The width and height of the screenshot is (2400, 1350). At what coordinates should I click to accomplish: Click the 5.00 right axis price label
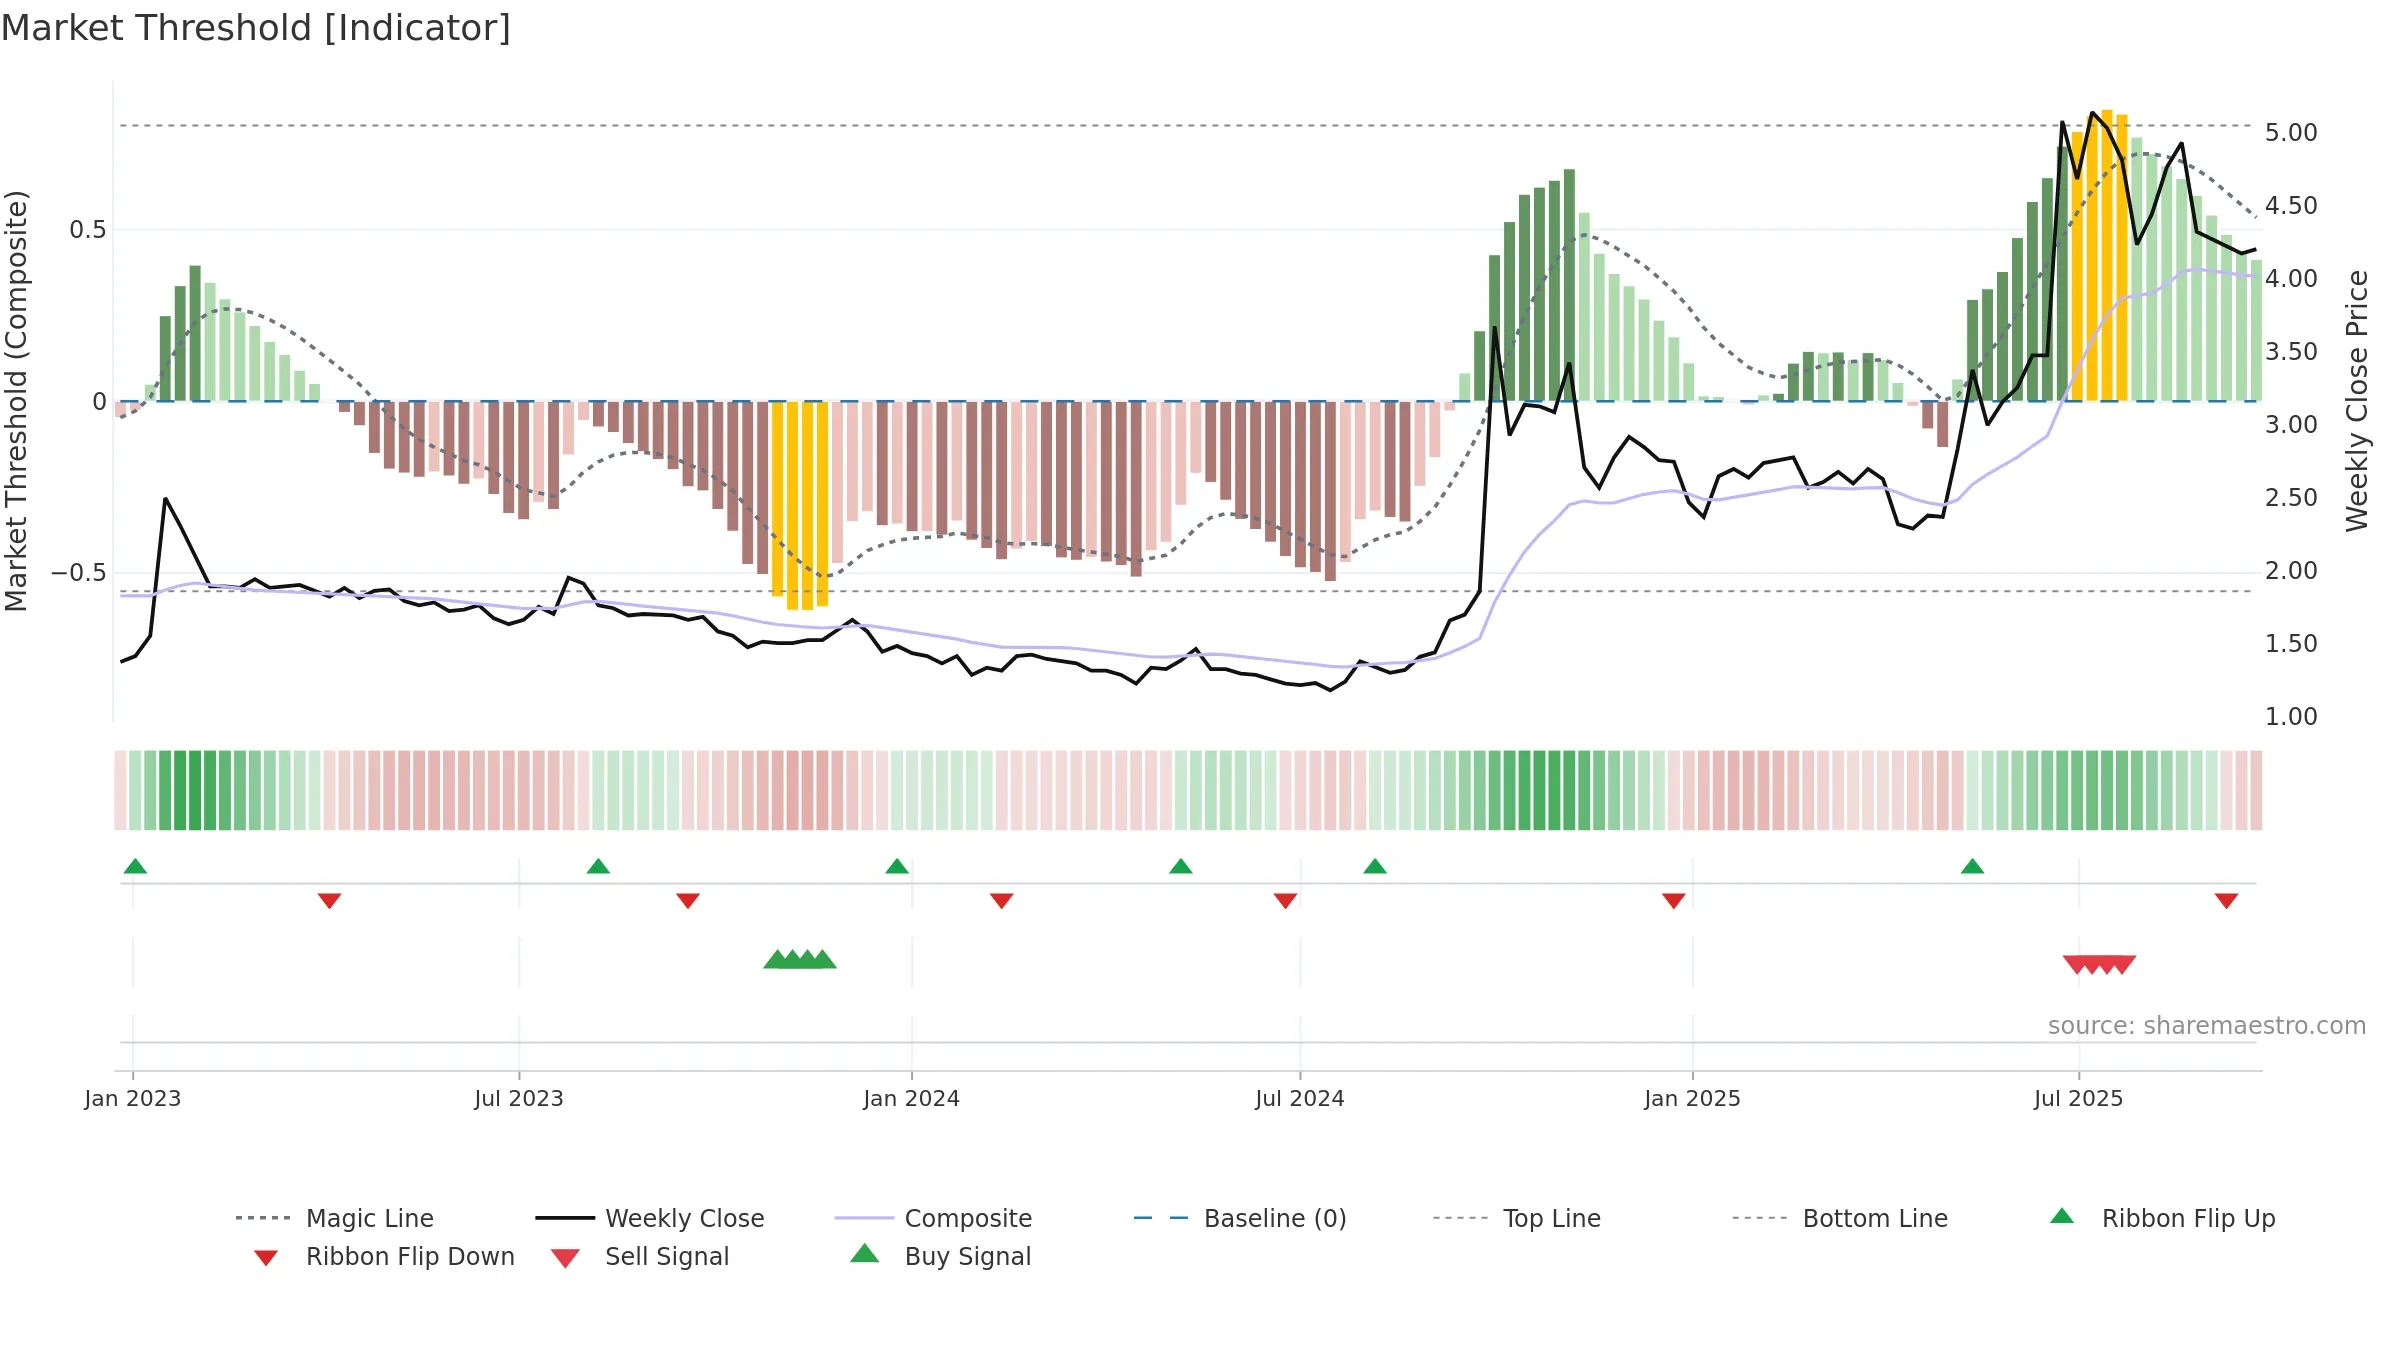pyautogui.click(x=2291, y=133)
